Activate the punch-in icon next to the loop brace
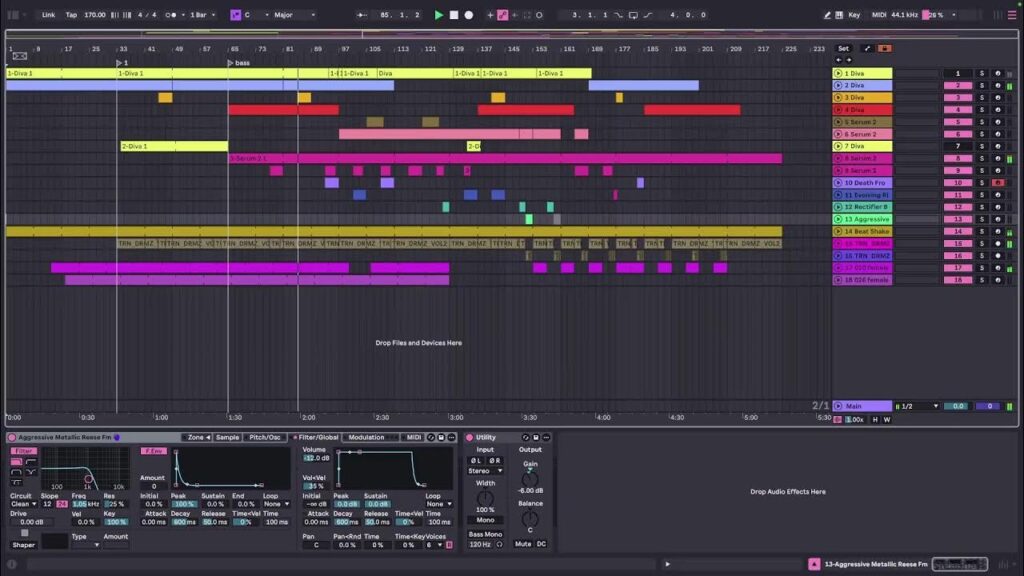1024x576 pixels. tap(617, 15)
